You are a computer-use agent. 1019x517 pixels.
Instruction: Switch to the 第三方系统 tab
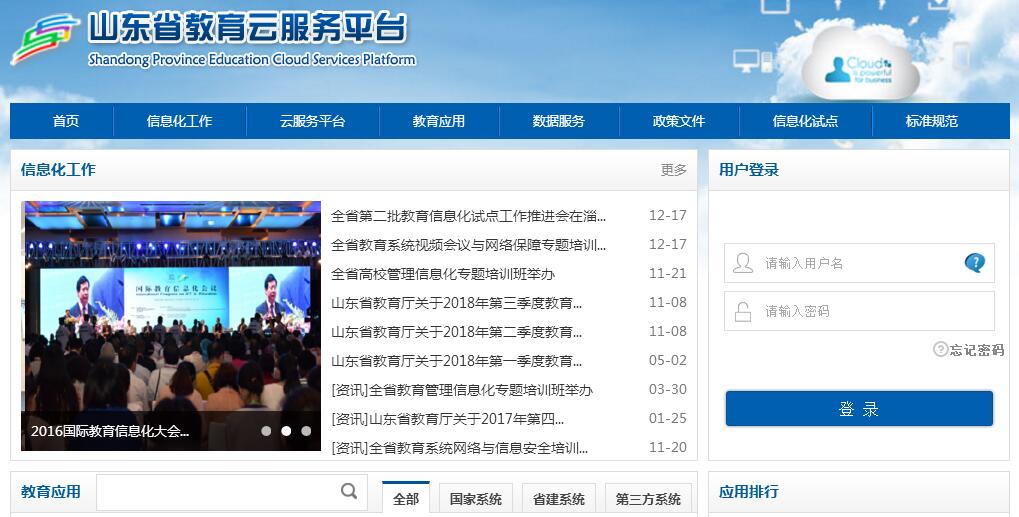(x=648, y=499)
